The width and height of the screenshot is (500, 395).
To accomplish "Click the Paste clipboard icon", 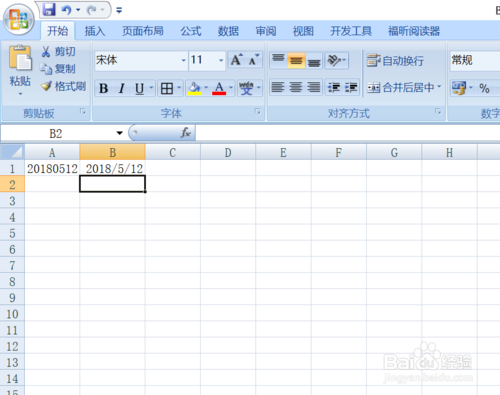I will (x=20, y=58).
